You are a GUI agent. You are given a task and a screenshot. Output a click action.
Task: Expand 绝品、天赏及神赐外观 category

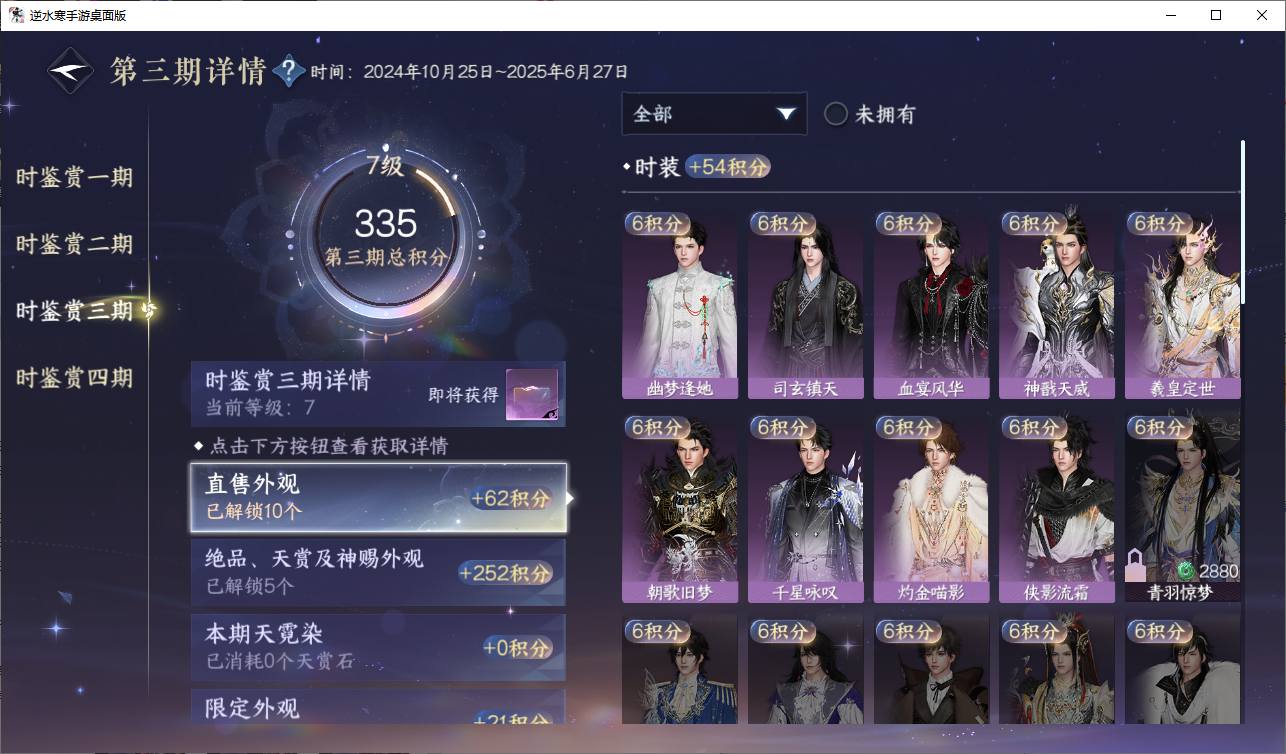(378, 573)
